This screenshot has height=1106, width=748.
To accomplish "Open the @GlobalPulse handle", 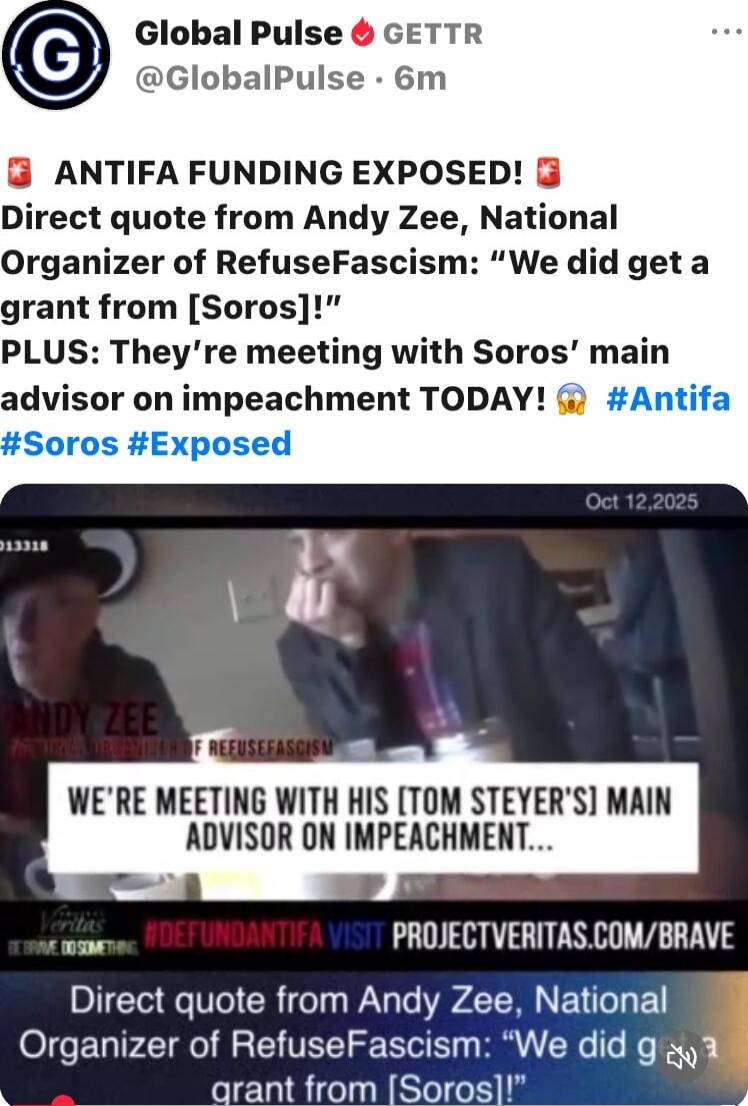I will click(x=250, y=78).
